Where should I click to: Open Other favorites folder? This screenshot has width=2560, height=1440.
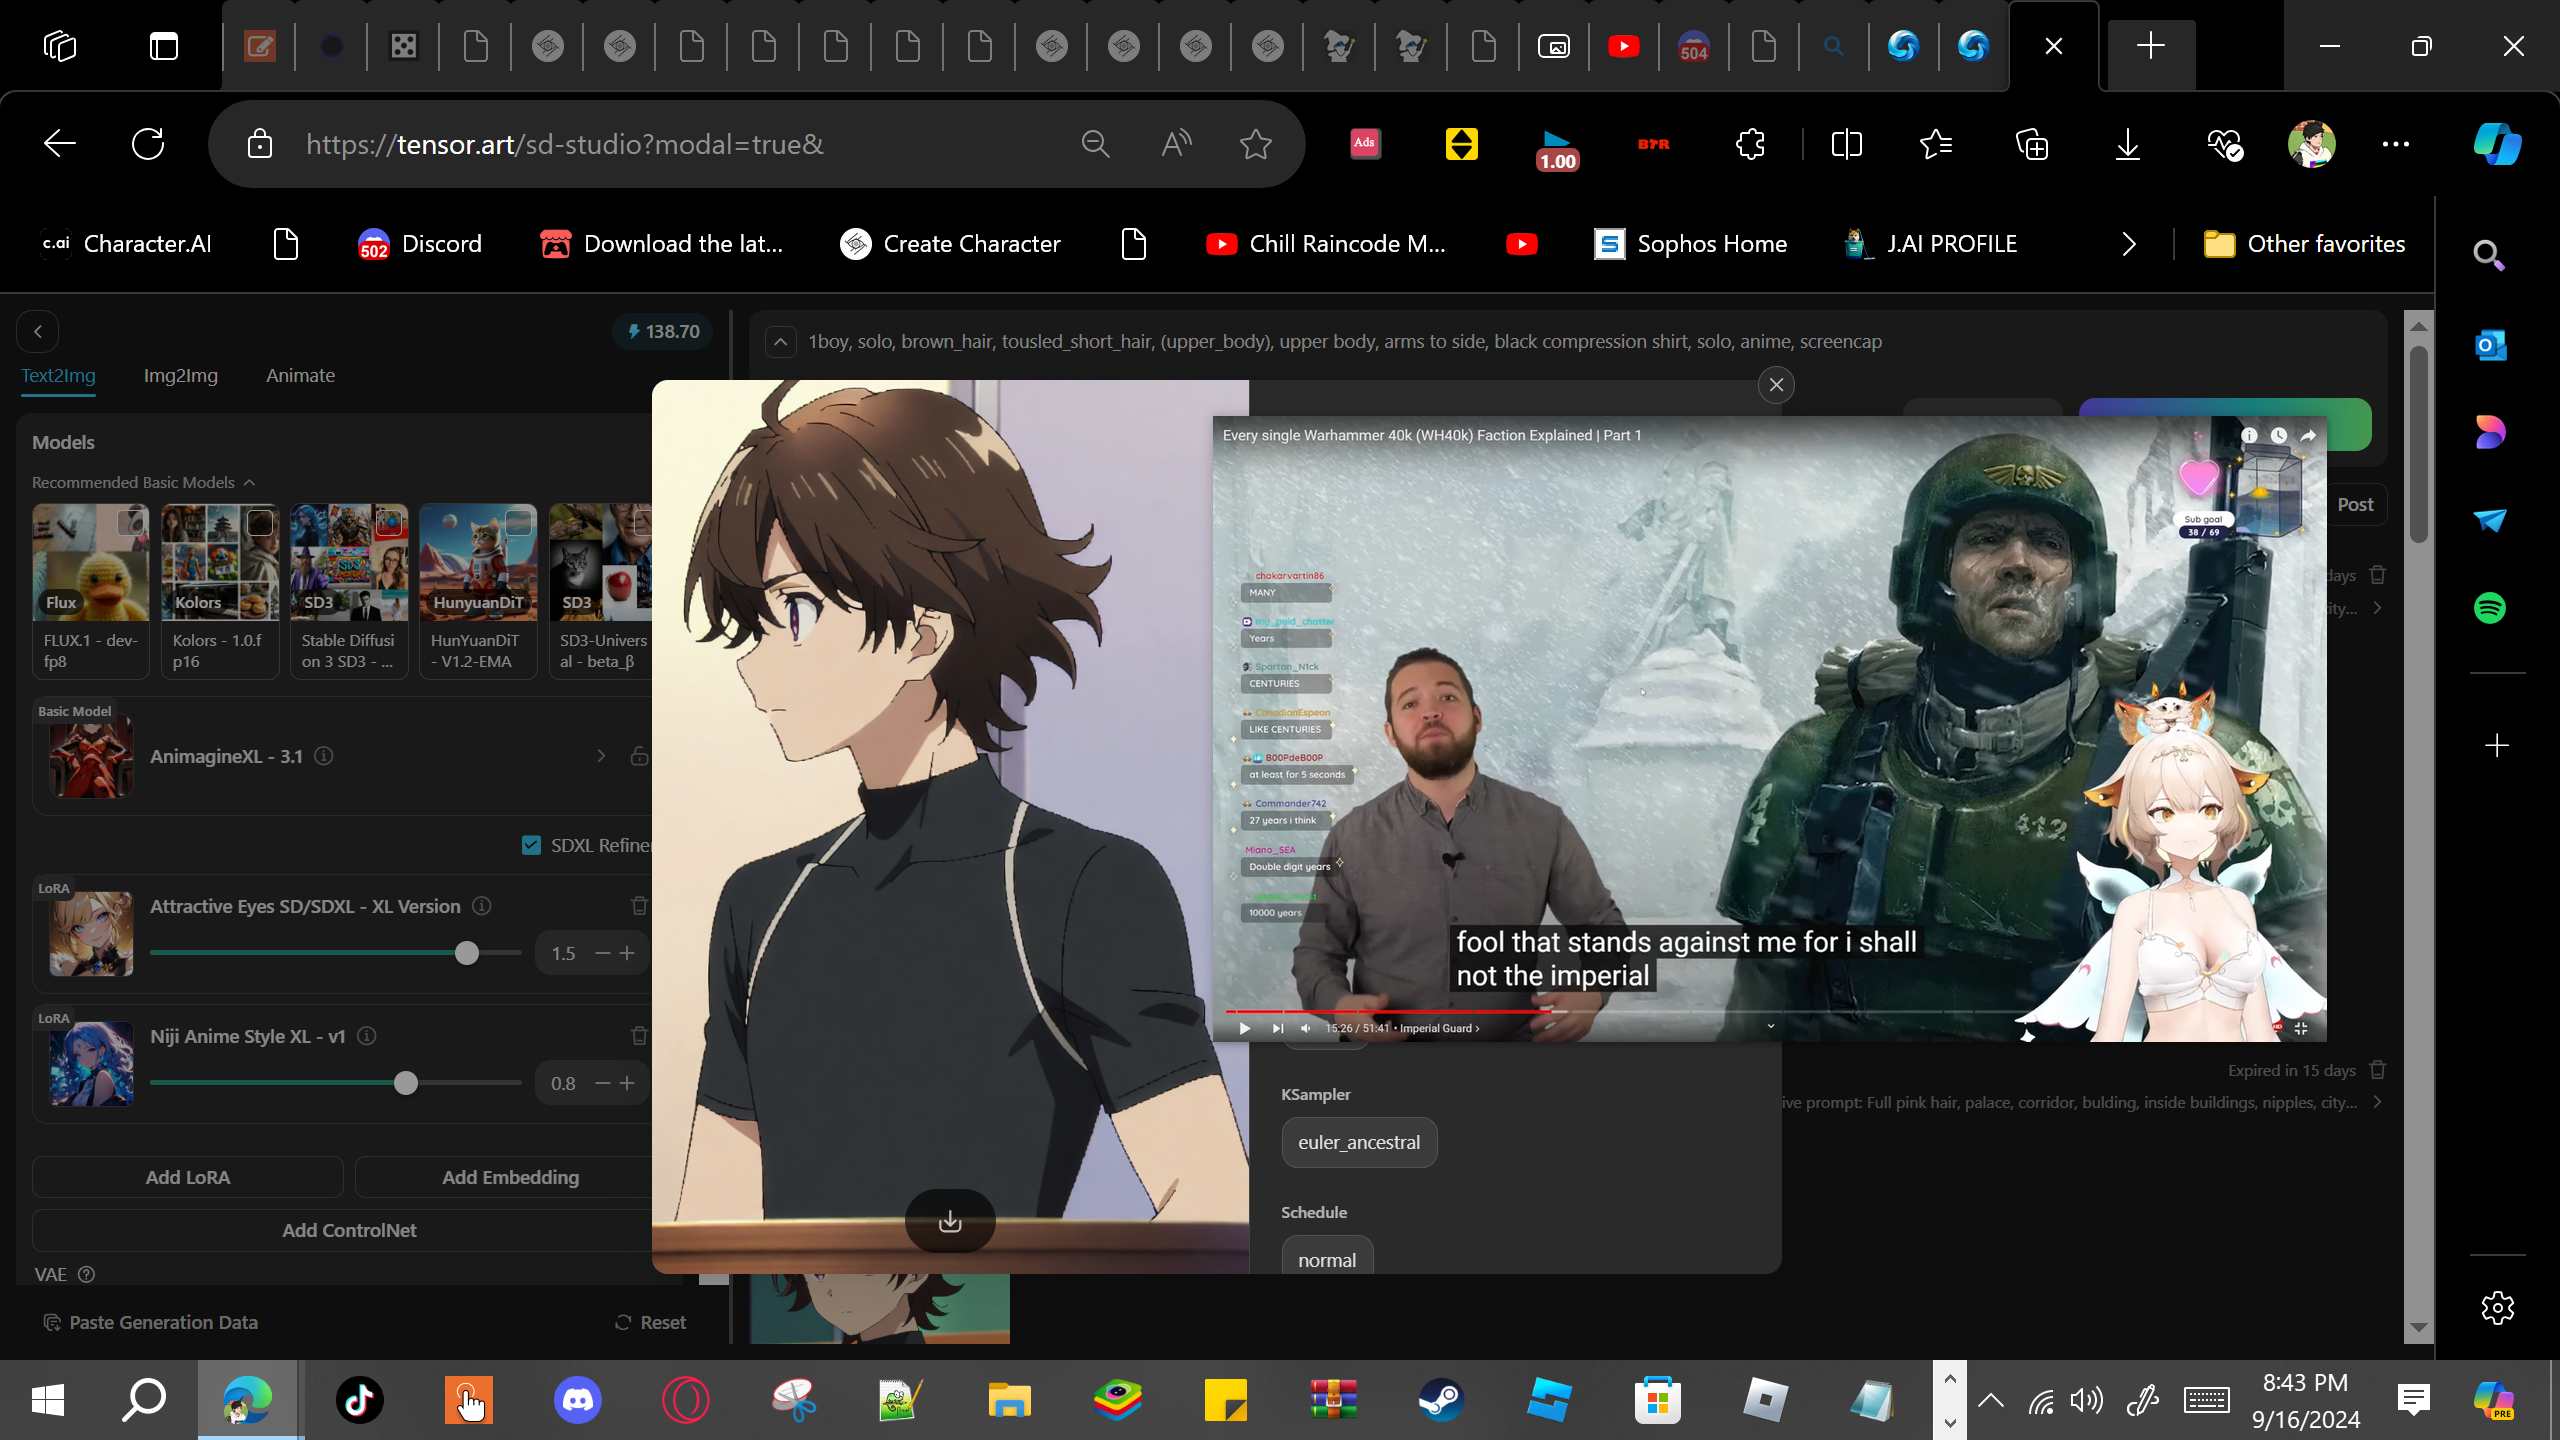click(2304, 244)
